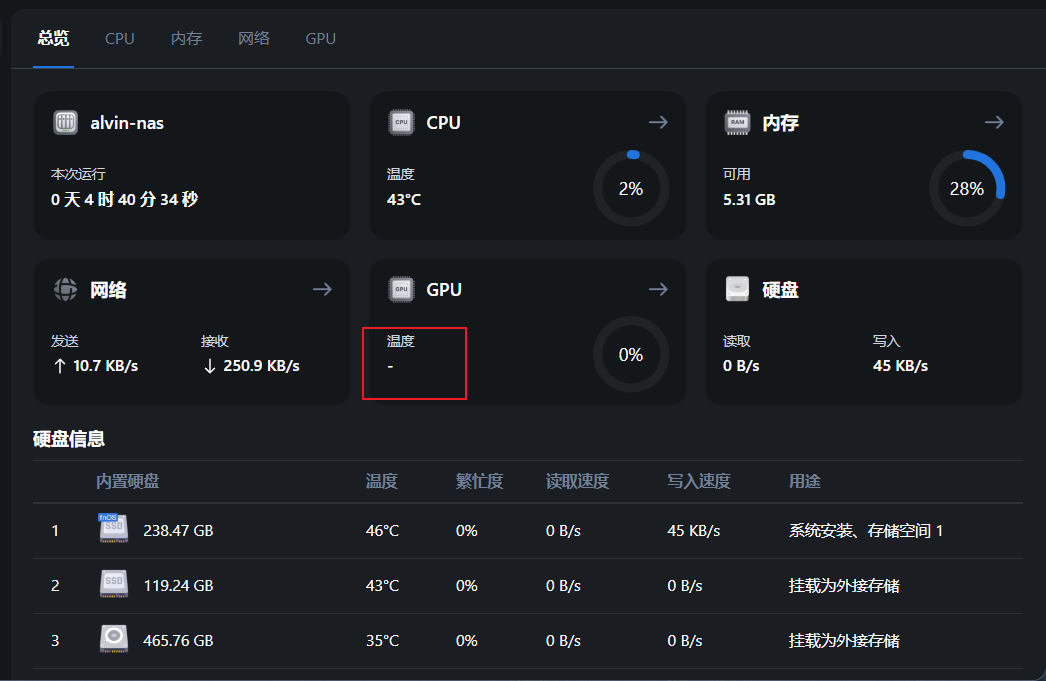This screenshot has height=681, width=1046.
Task: Open CPU details via arrow
Action: click(658, 122)
